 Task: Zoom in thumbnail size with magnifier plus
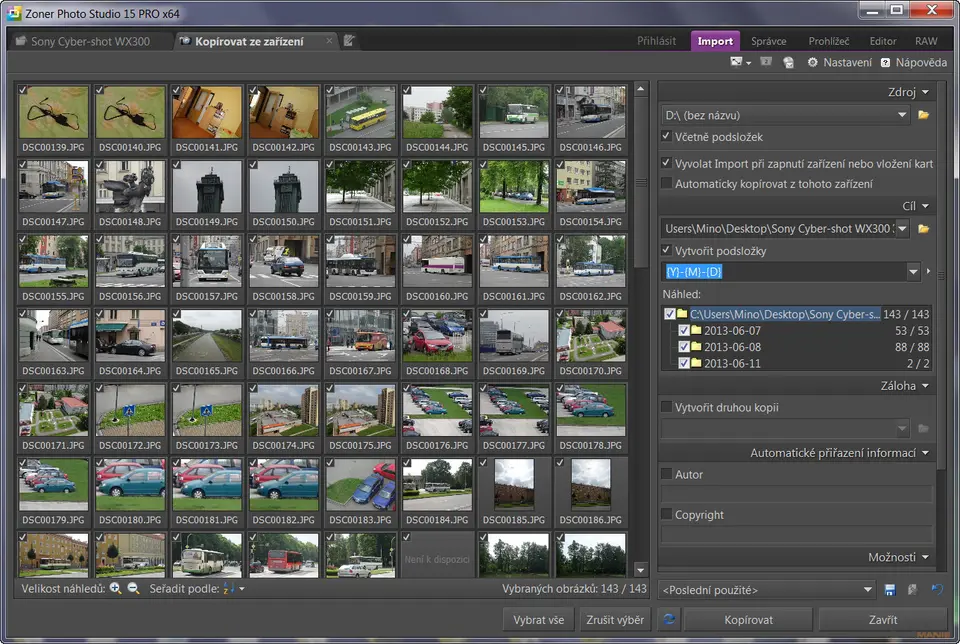pos(115,589)
